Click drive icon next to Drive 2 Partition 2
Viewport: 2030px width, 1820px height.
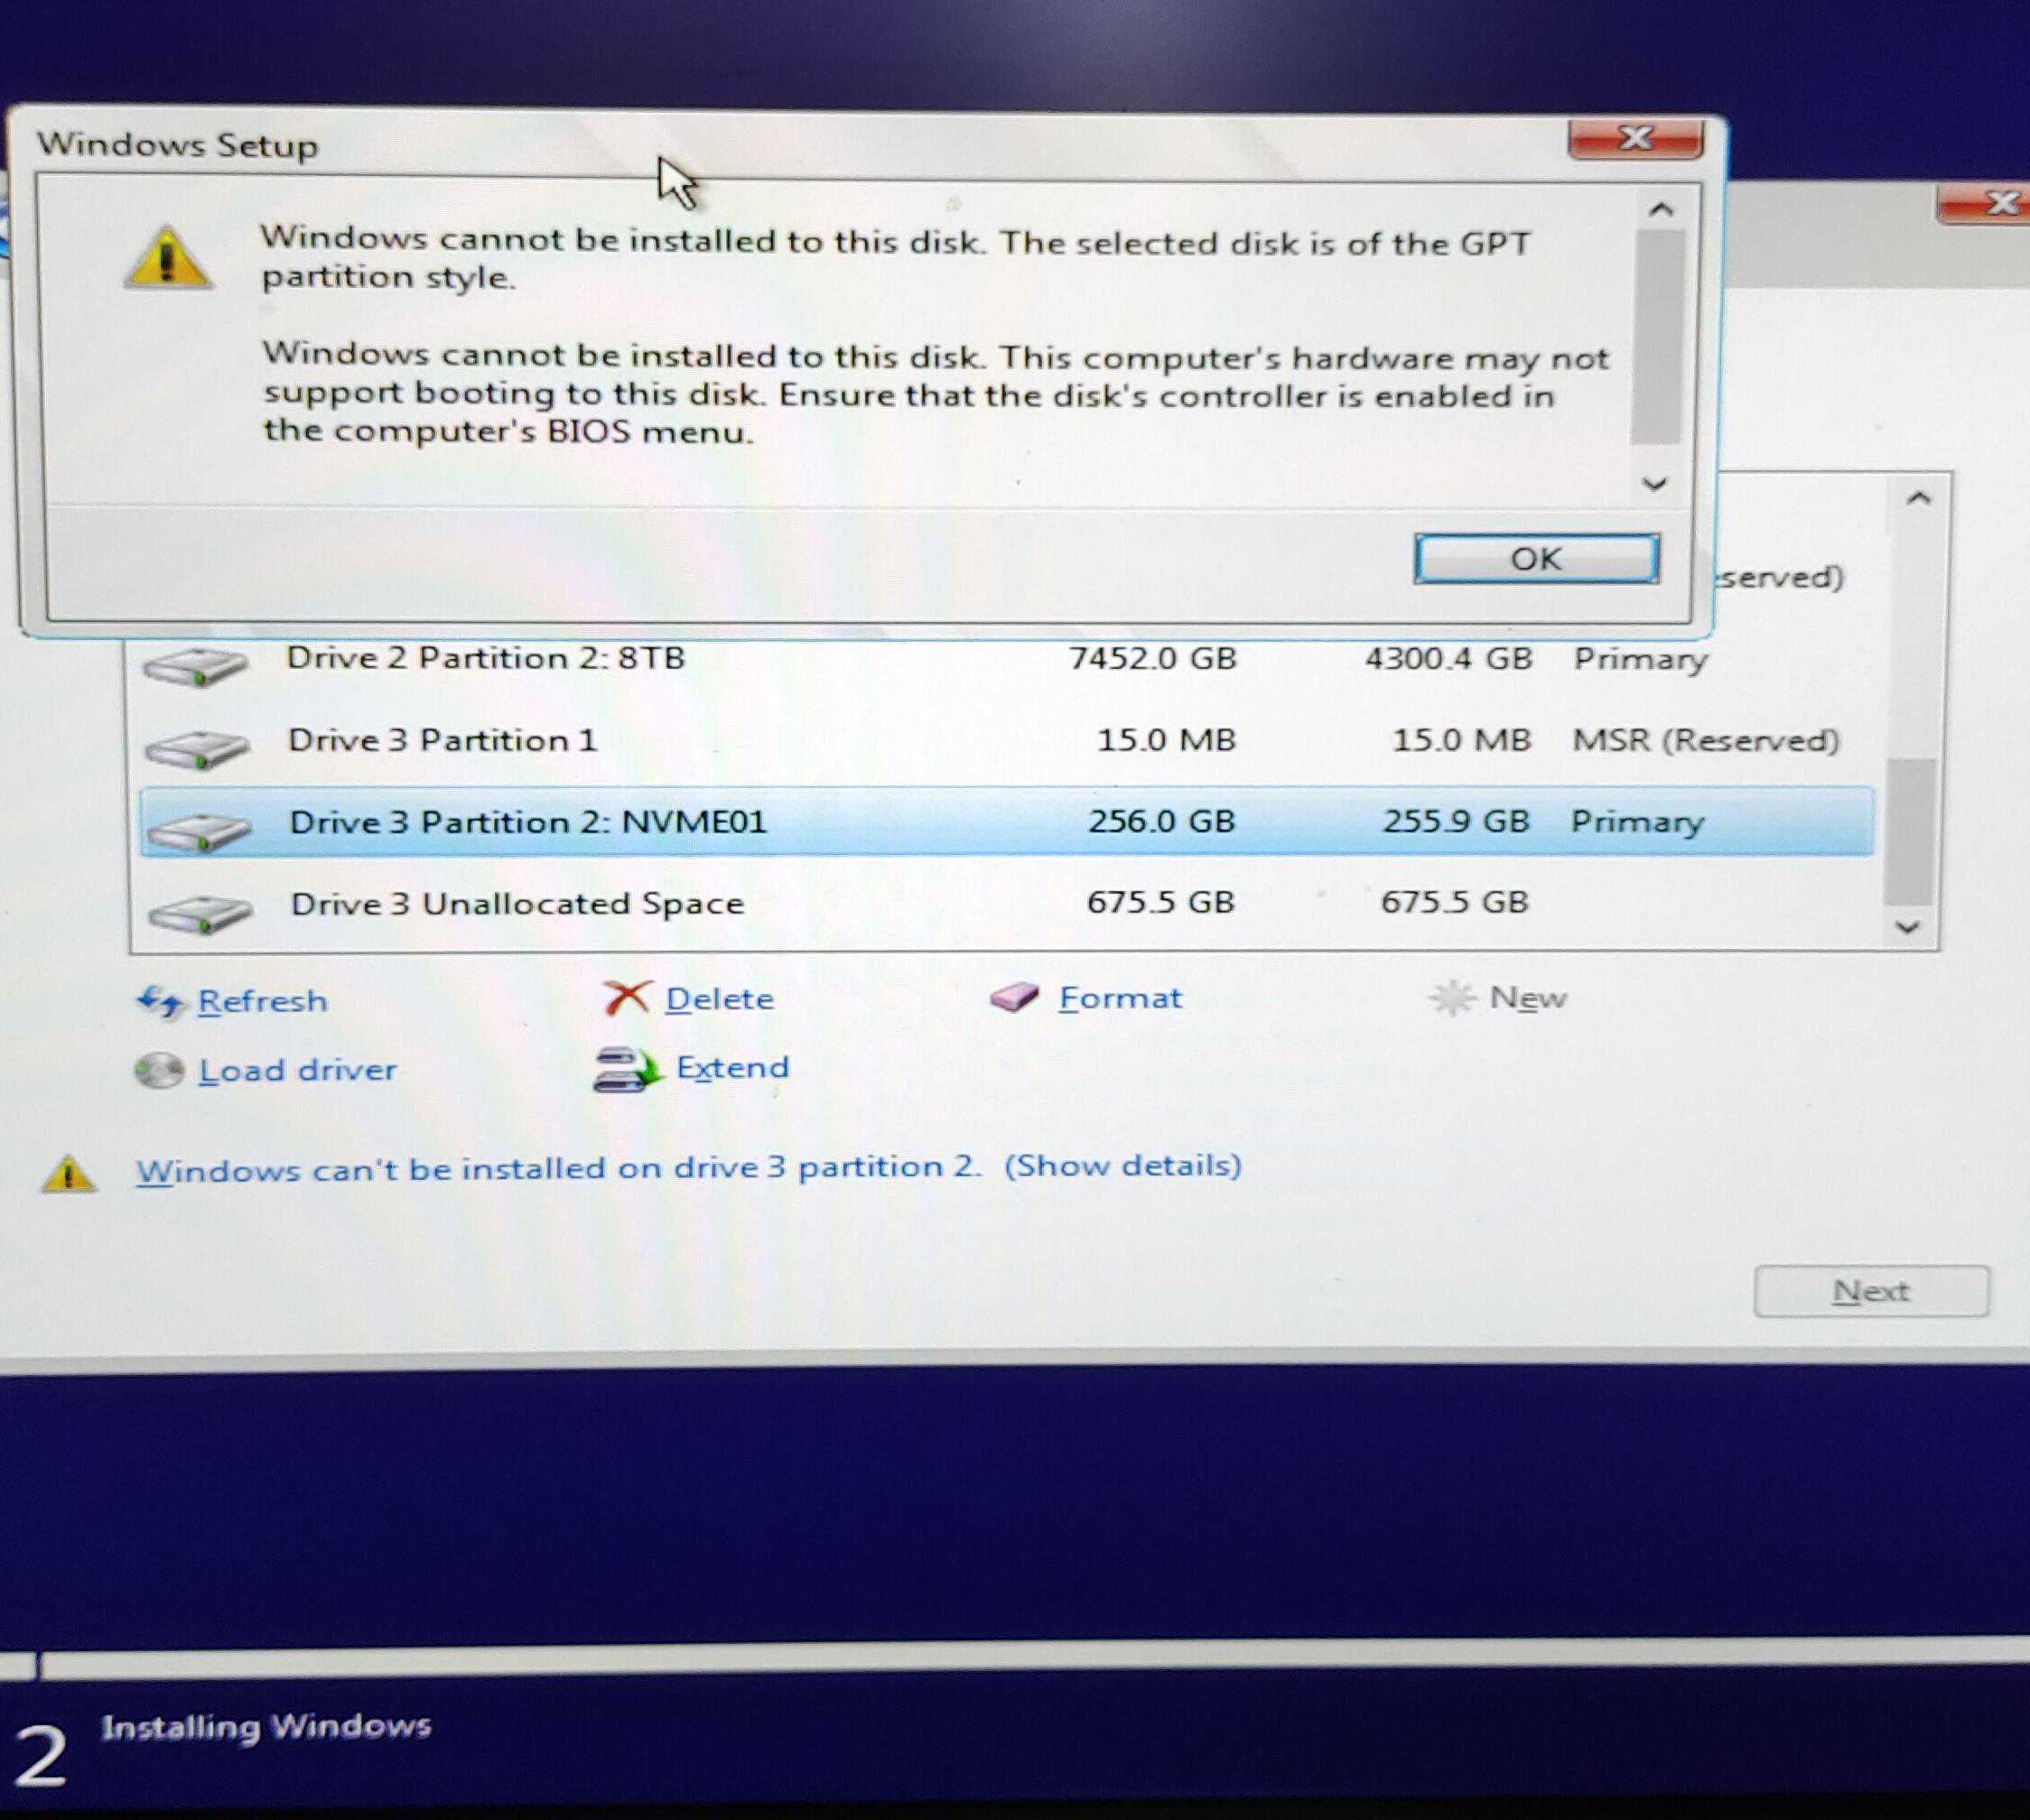coord(195,666)
